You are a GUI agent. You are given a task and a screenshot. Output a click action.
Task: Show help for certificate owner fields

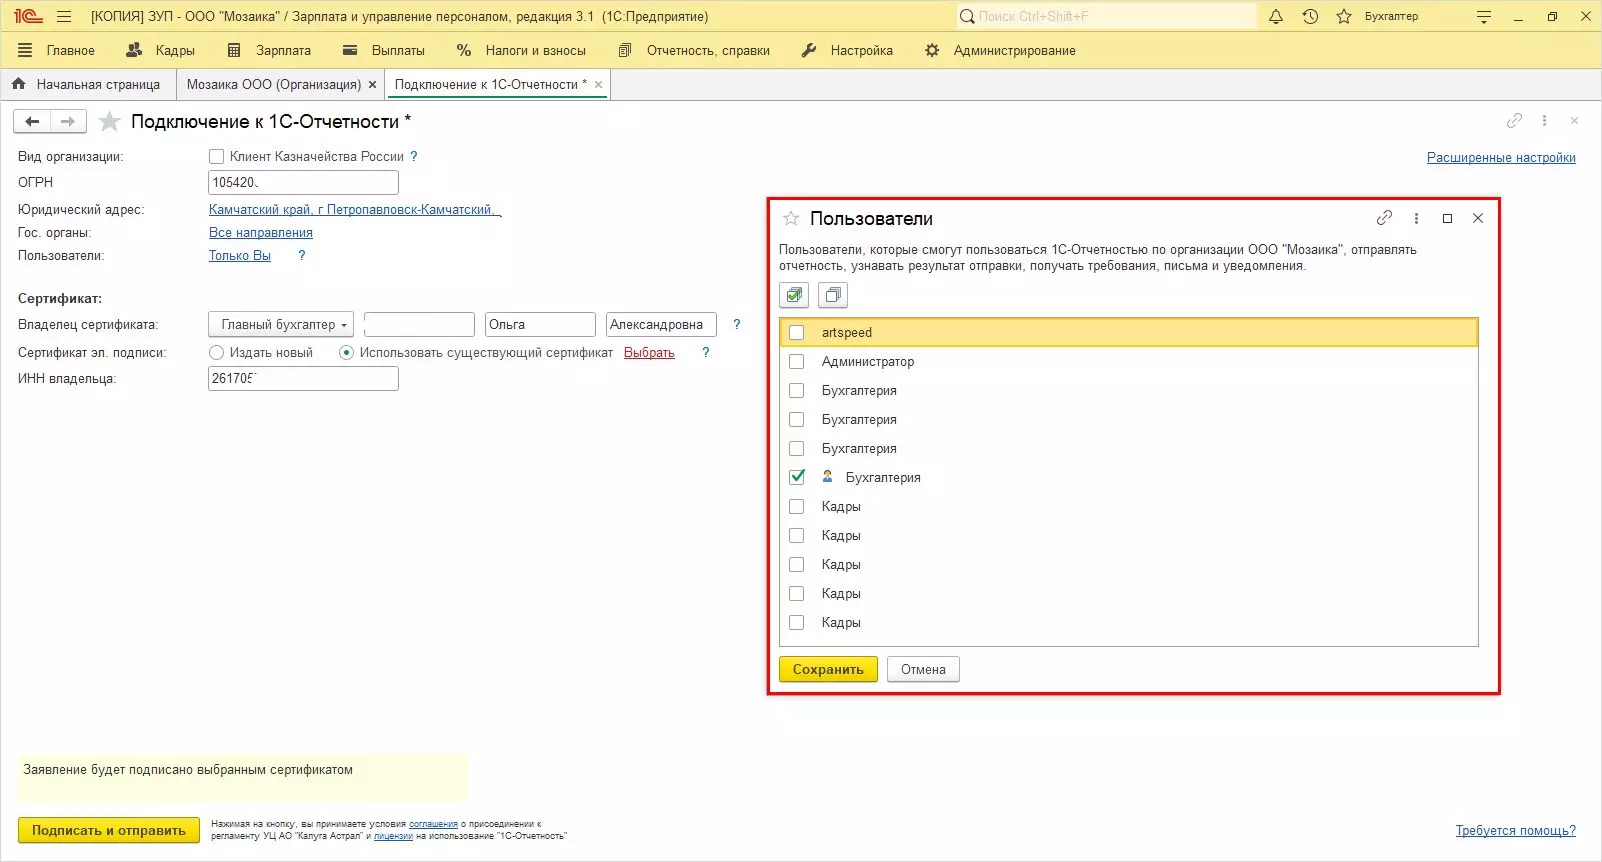pyautogui.click(x=737, y=324)
